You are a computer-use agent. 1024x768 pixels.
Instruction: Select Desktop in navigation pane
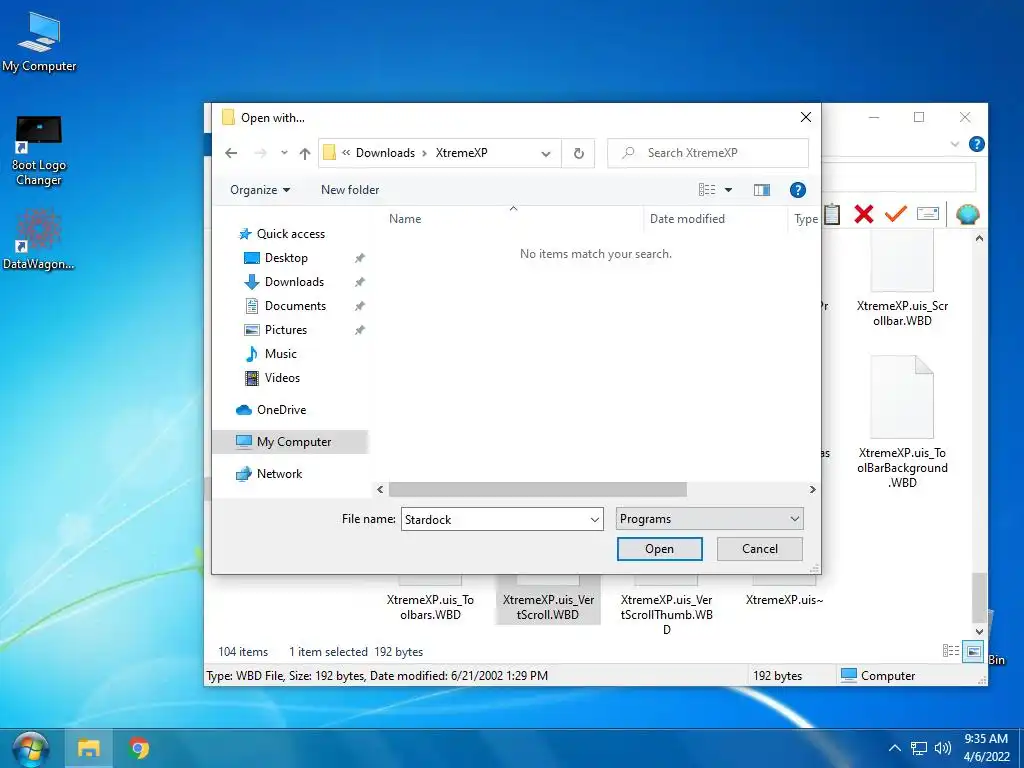click(x=286, y=258)
